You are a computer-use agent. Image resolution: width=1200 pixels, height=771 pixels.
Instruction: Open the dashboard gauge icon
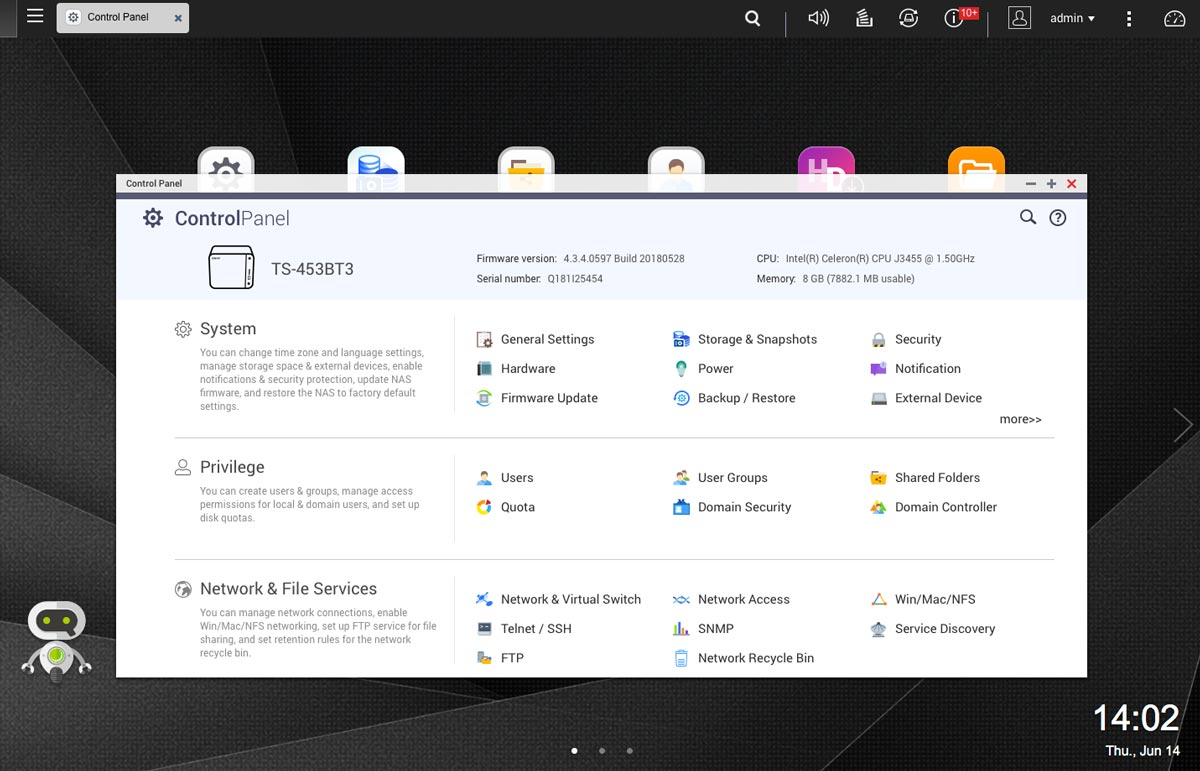[x=1174, y=18]
